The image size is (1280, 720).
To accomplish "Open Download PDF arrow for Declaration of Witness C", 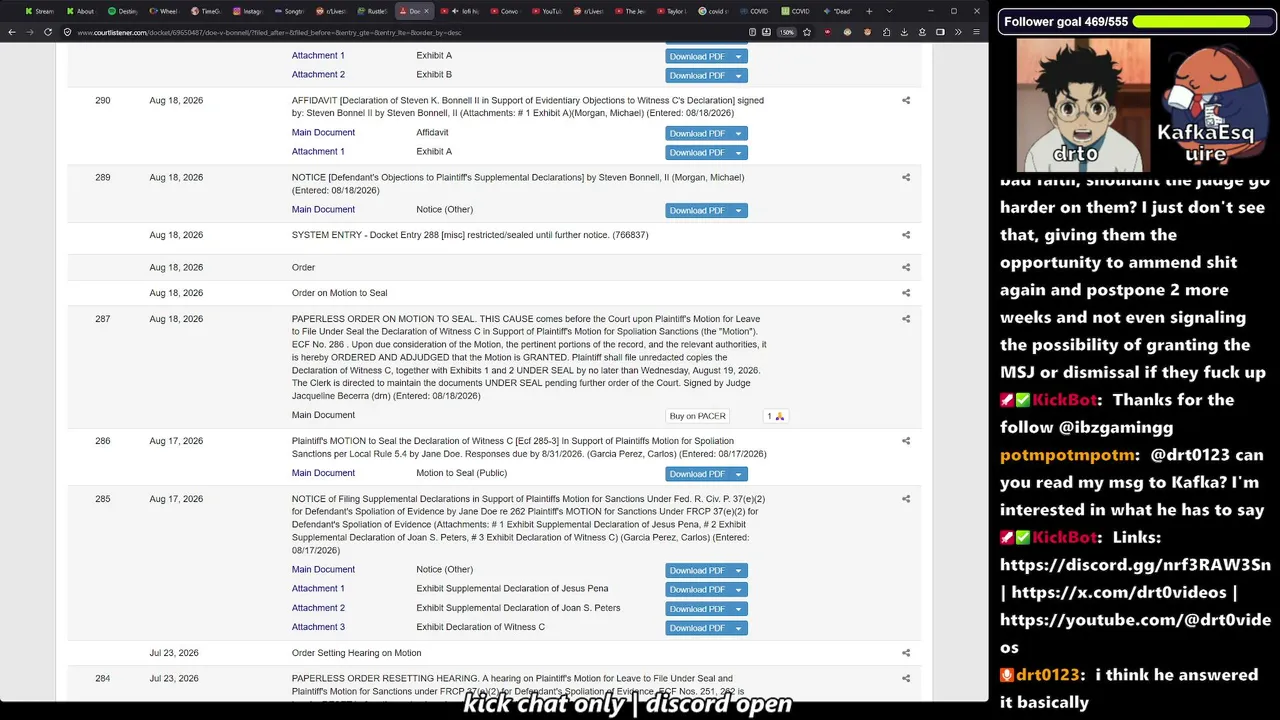I will 739,629.
